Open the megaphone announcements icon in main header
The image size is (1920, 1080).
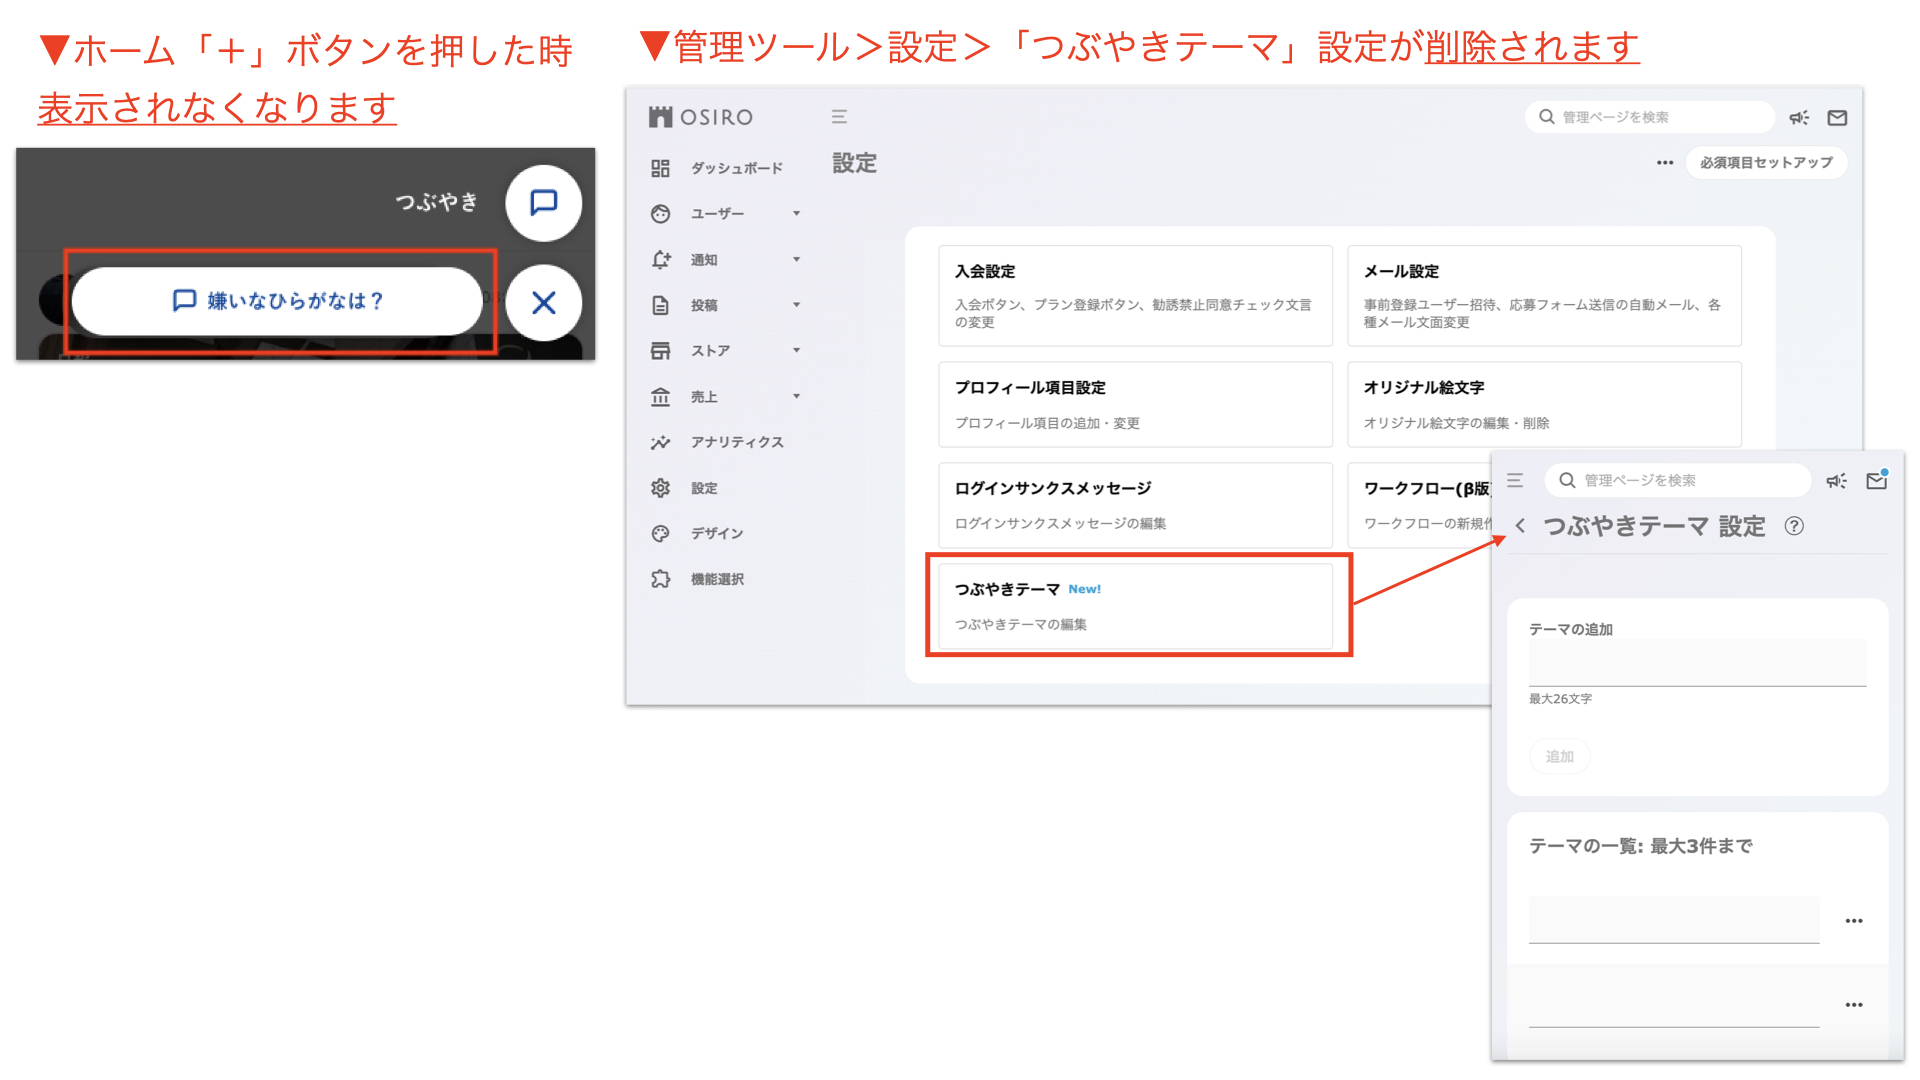1799,118
